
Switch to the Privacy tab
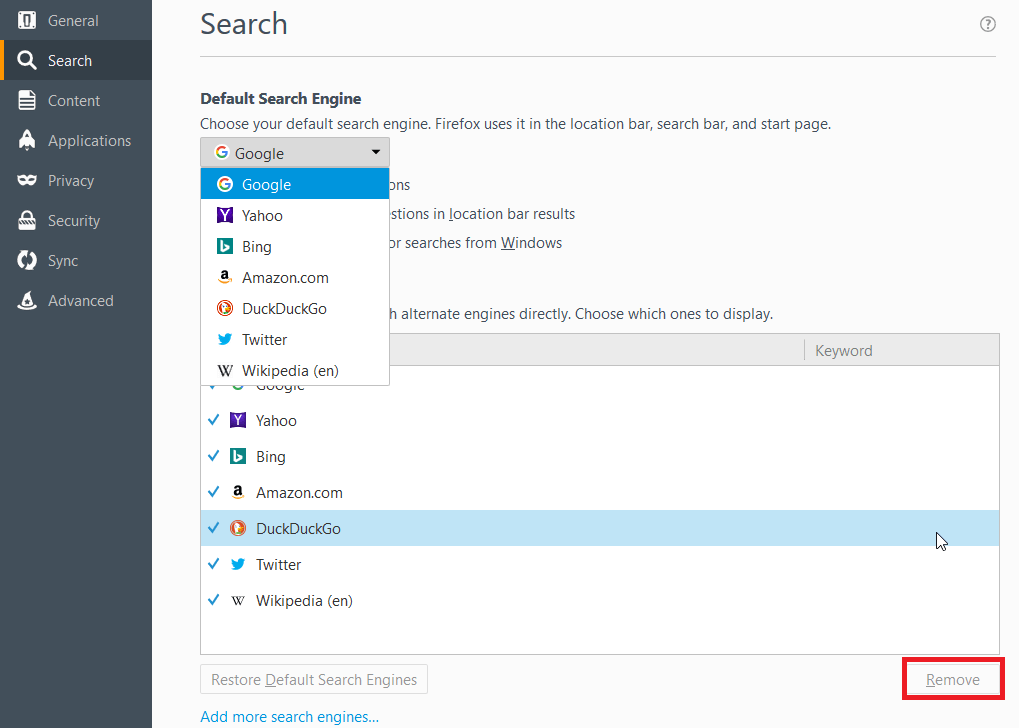(x=76, y=180)
